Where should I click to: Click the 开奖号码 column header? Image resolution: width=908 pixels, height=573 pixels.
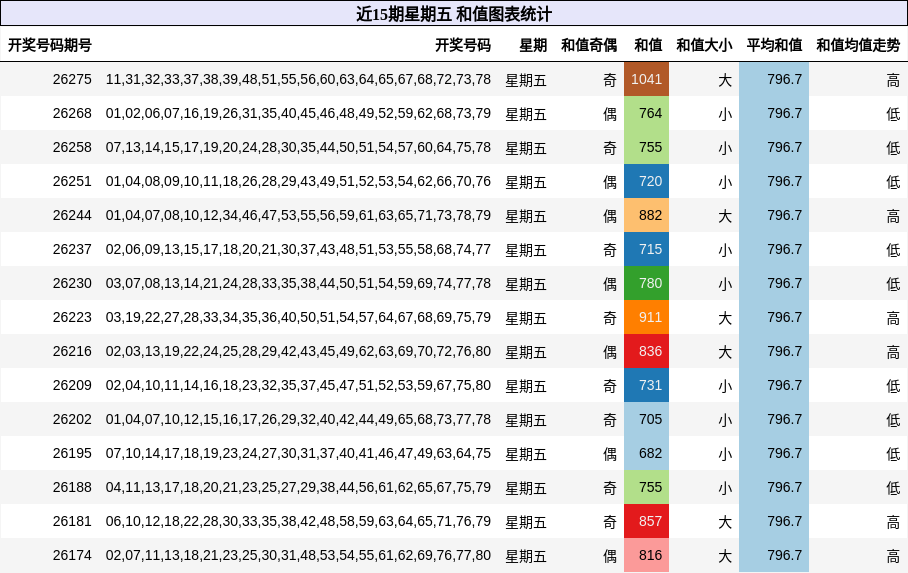pos(463,45)
